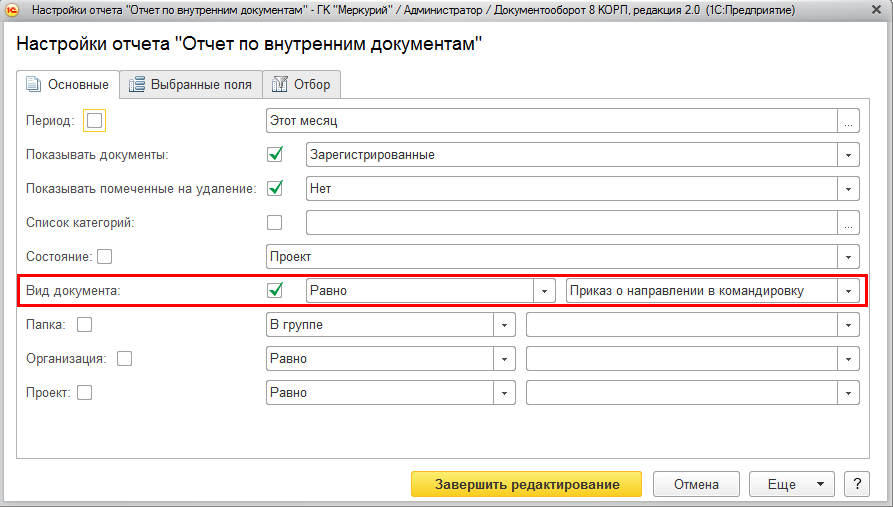Switch to the Отбор tab
Screen dimensions: 893x507
click(x=302, y=85)
